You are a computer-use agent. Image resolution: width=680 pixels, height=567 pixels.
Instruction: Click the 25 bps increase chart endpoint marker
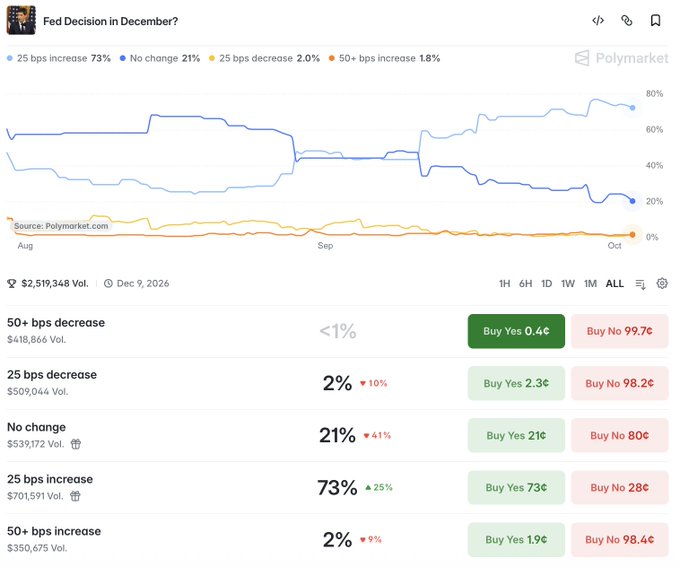(x=632, y=108)
